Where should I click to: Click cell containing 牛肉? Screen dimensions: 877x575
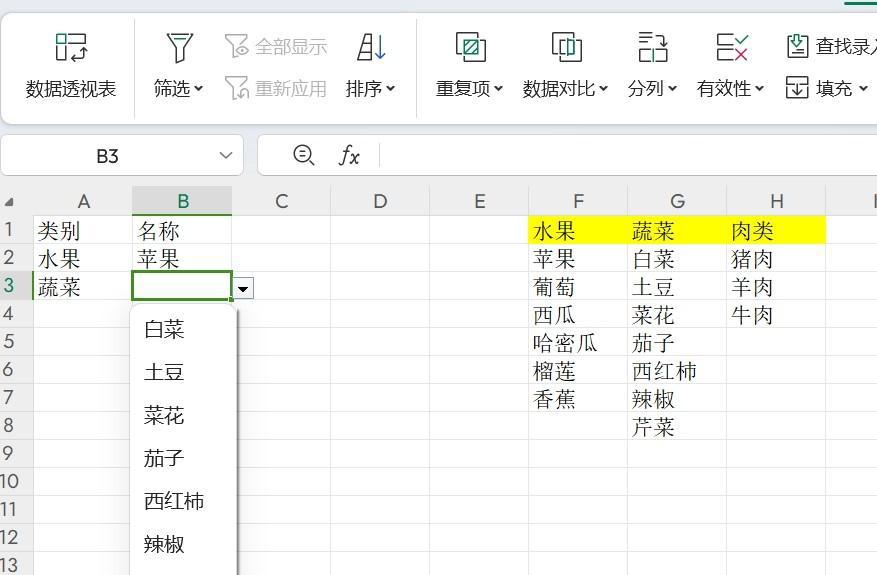[x=776, y=314]
